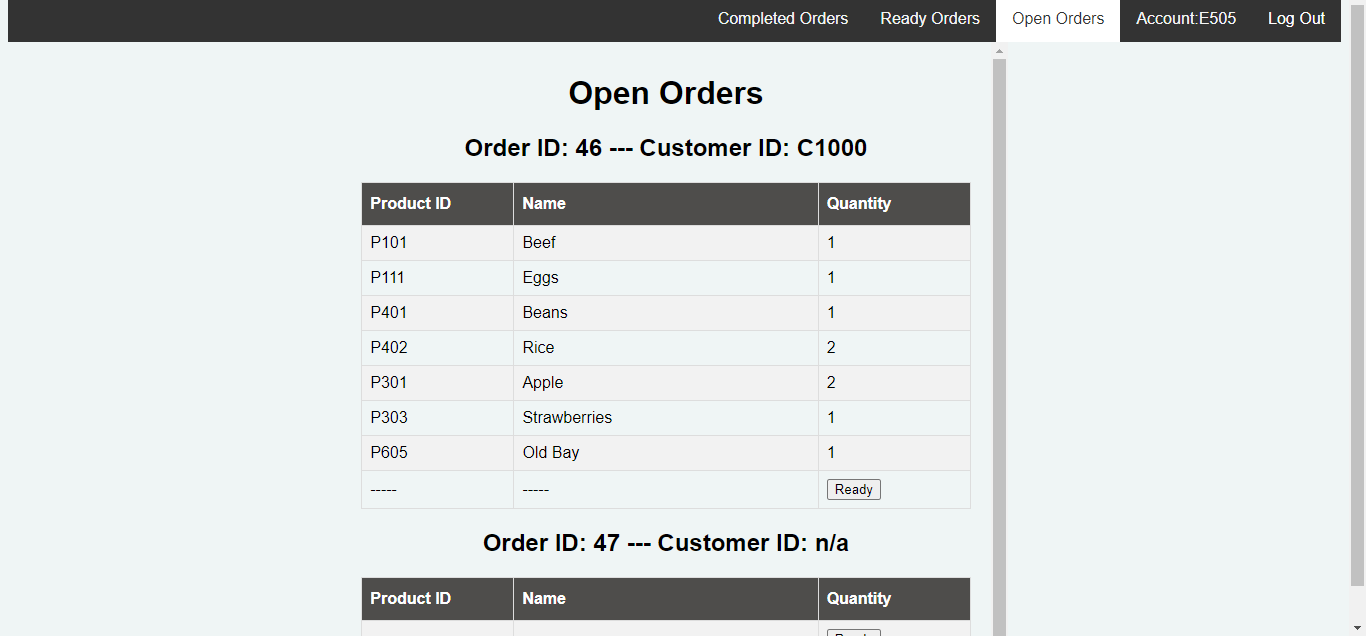Select the Open Orders navigation tab
1366x636 pixels.
point(1057,19)
